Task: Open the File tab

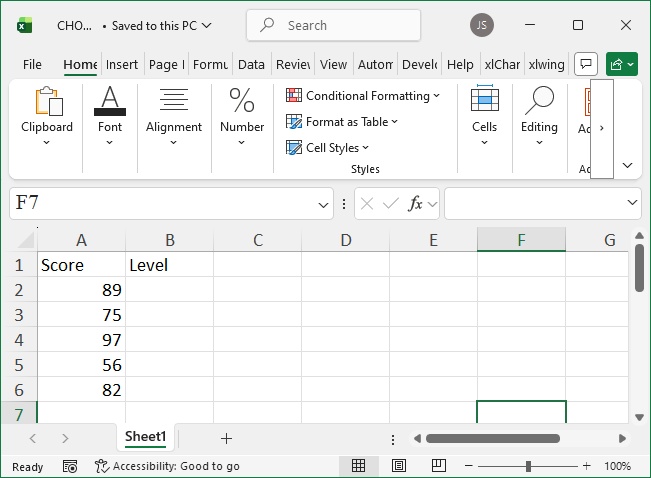Action: coord(32,65)
